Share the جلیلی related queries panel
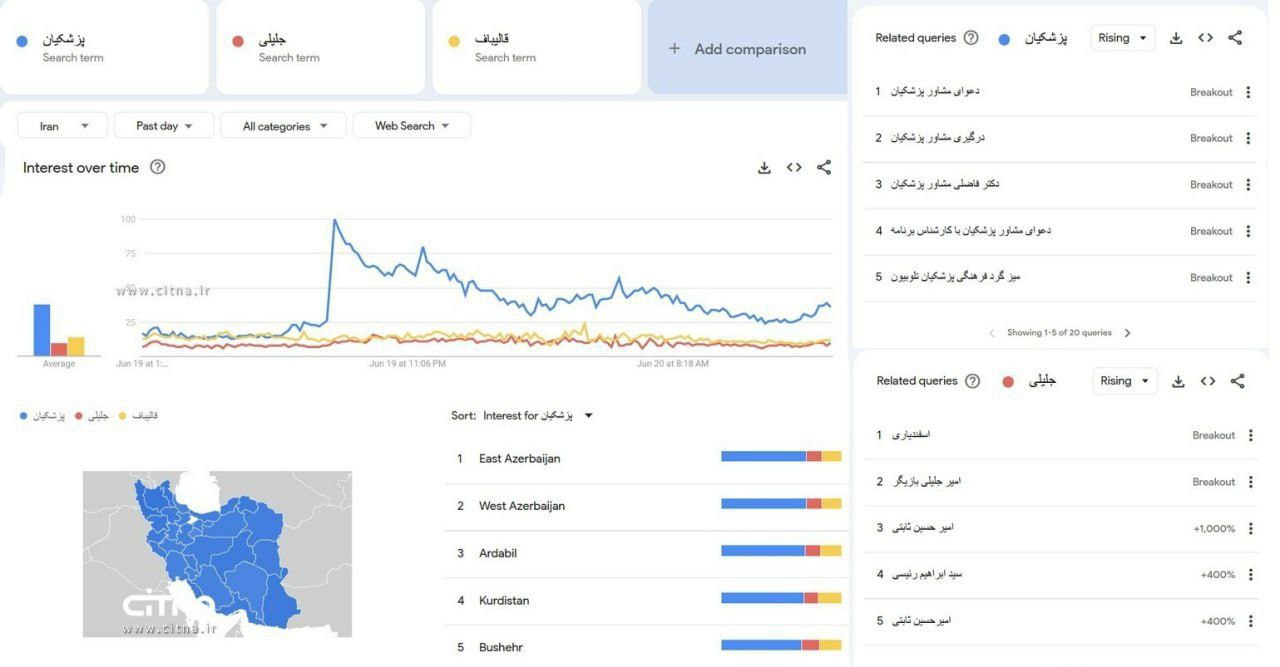 (x=1237, y=380)
